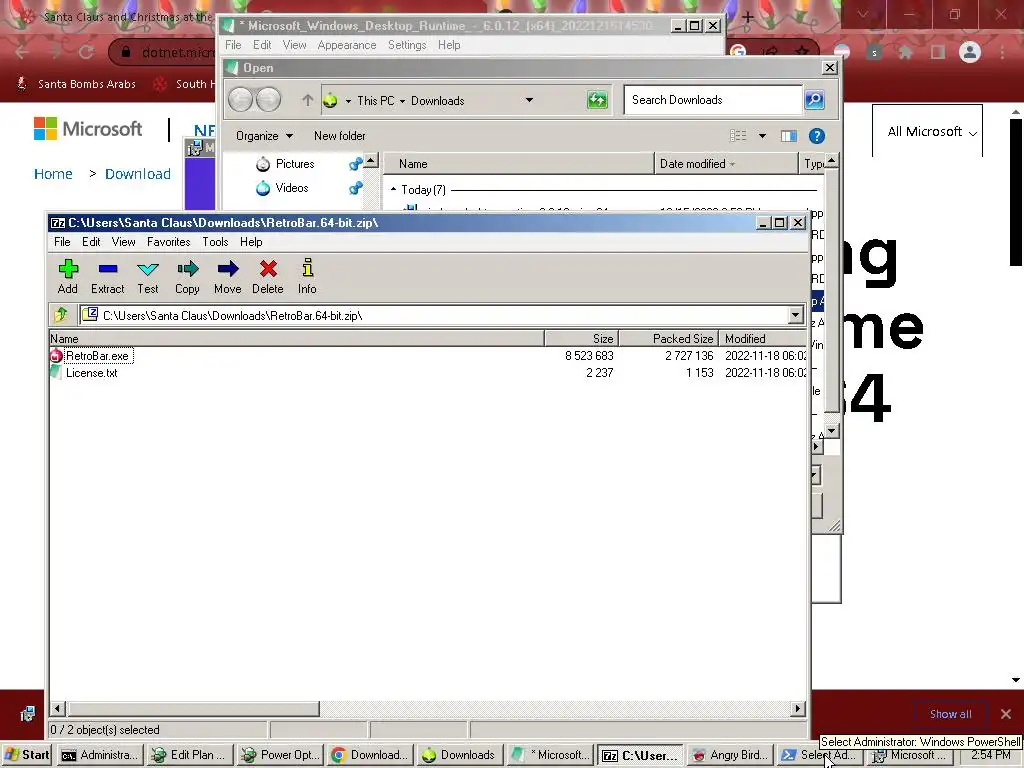Open a new Chrome tab
Viewport: 1024px width, 768px height.
tap(748, 17)
